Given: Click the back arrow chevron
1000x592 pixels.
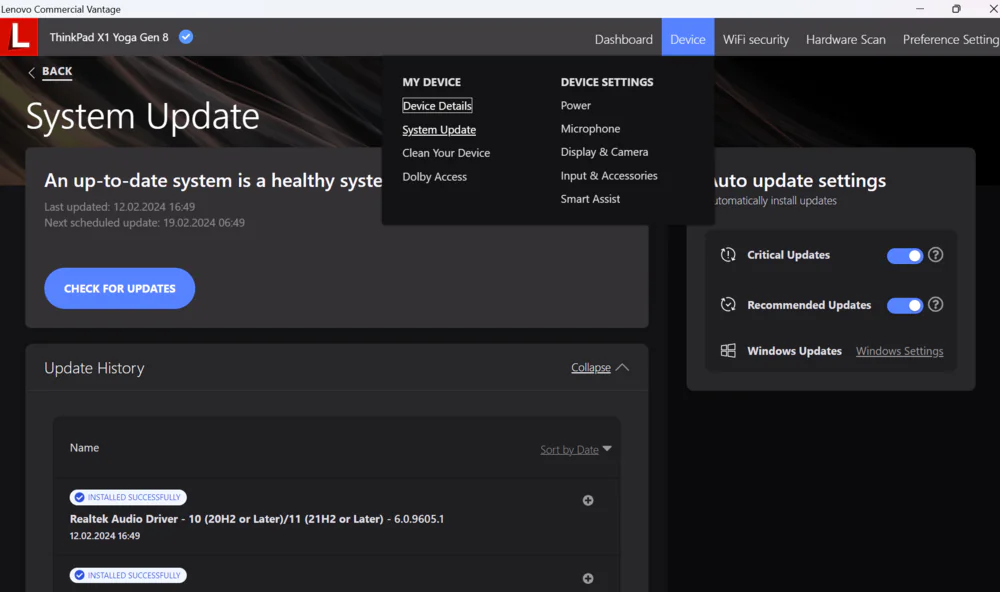Looking at the screenshot, I should click(31, 73).
